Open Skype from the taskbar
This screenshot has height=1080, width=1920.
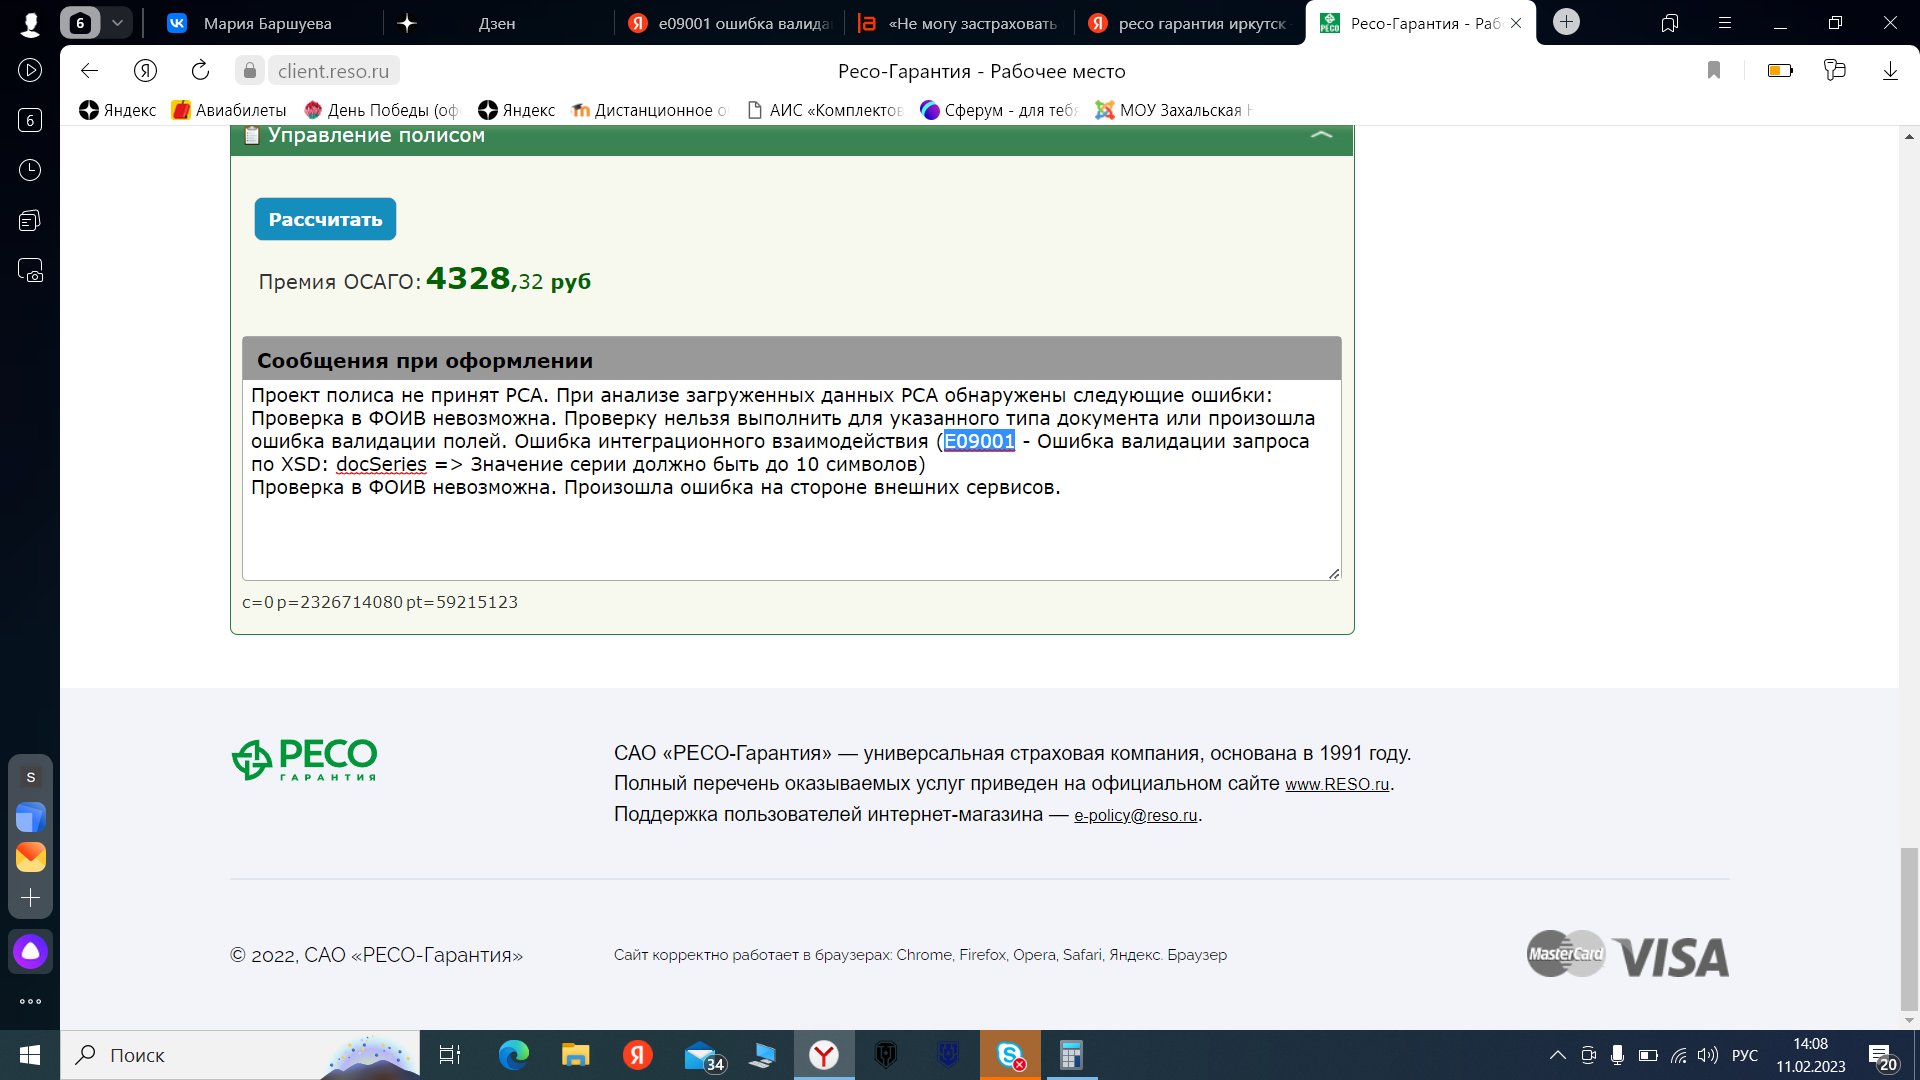pyautogui.click(x=1010, y=1055)
